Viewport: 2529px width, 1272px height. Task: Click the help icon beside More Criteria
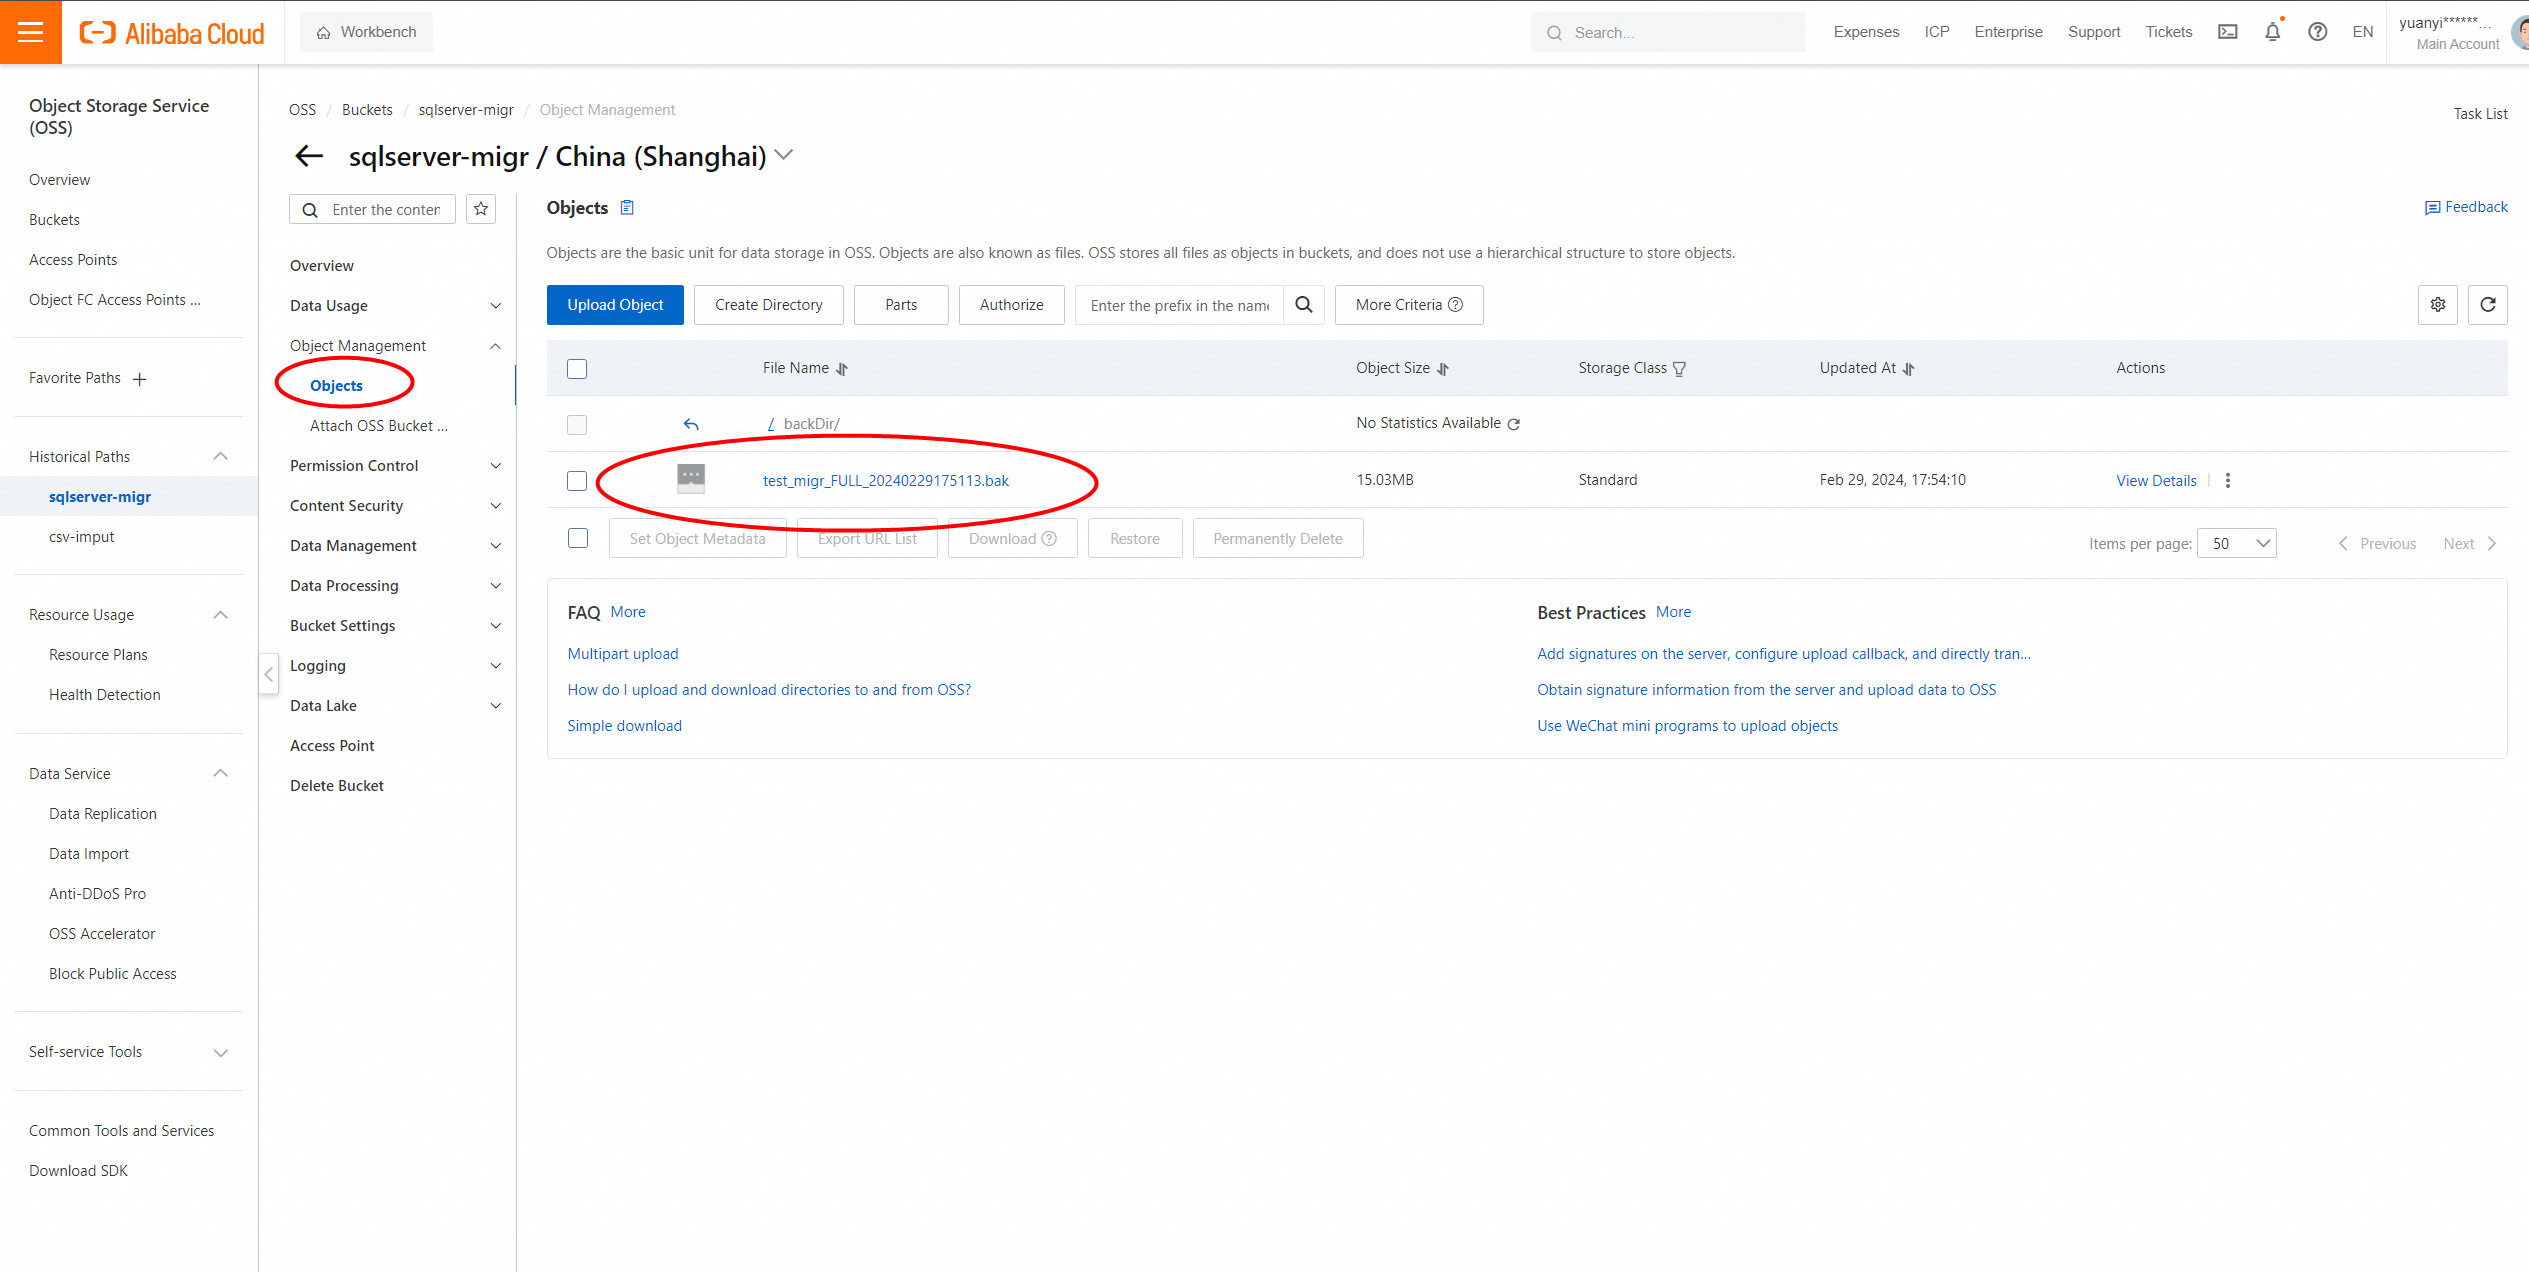pyautogui.click(x=1456, y=305)
